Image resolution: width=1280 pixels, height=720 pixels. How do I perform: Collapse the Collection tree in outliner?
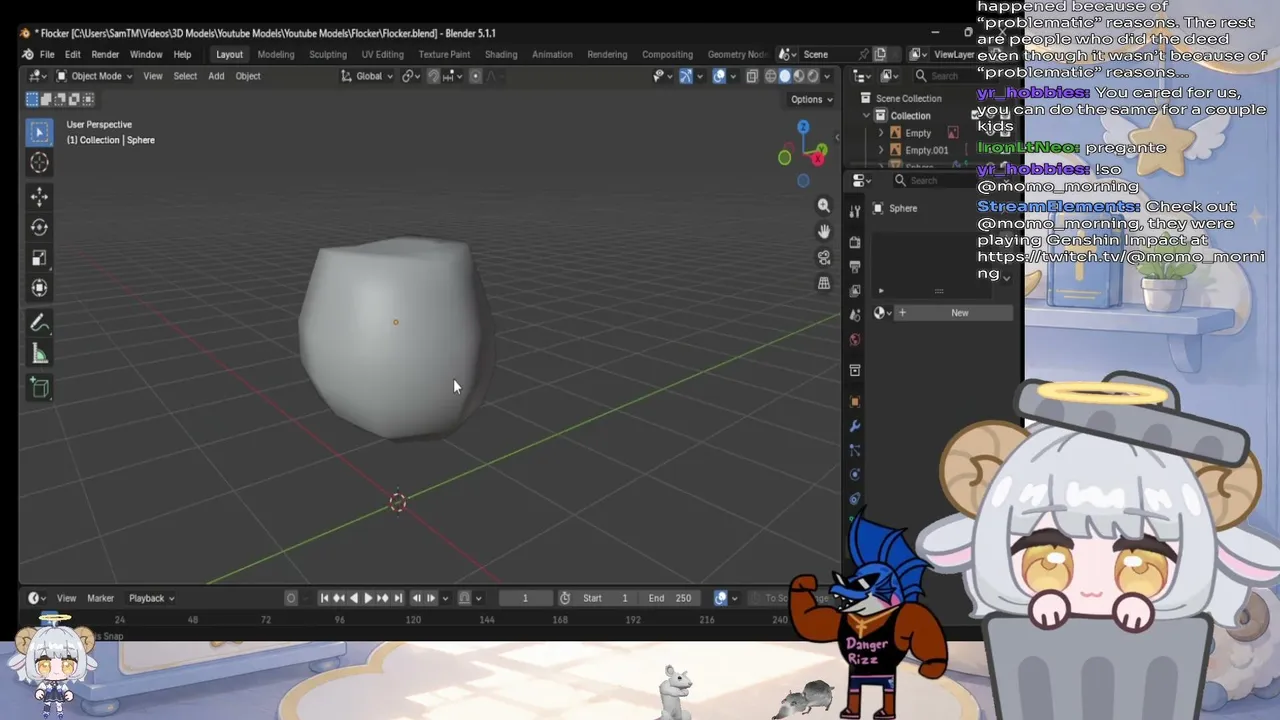pyautogui.click(x=867, y=116)
